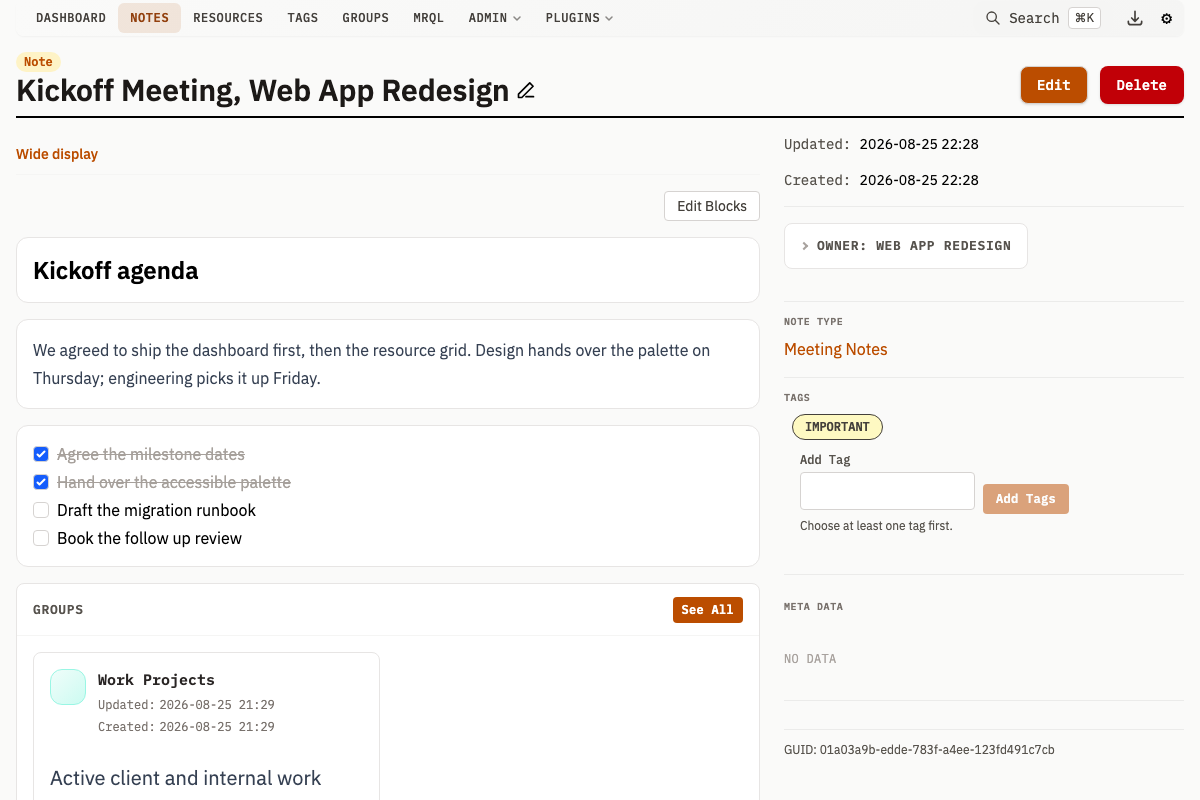This screenshot has width=1200, height=800.
Task: Go to the Dashboard tab
Action: click(x=71, y=18)
